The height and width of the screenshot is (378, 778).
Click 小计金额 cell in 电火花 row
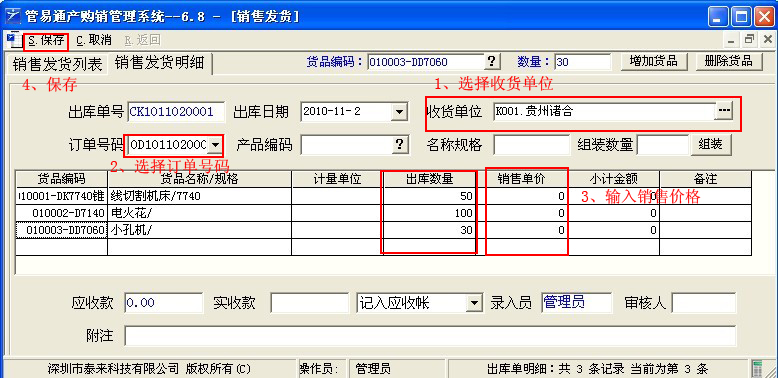click(x=614, y=213)
